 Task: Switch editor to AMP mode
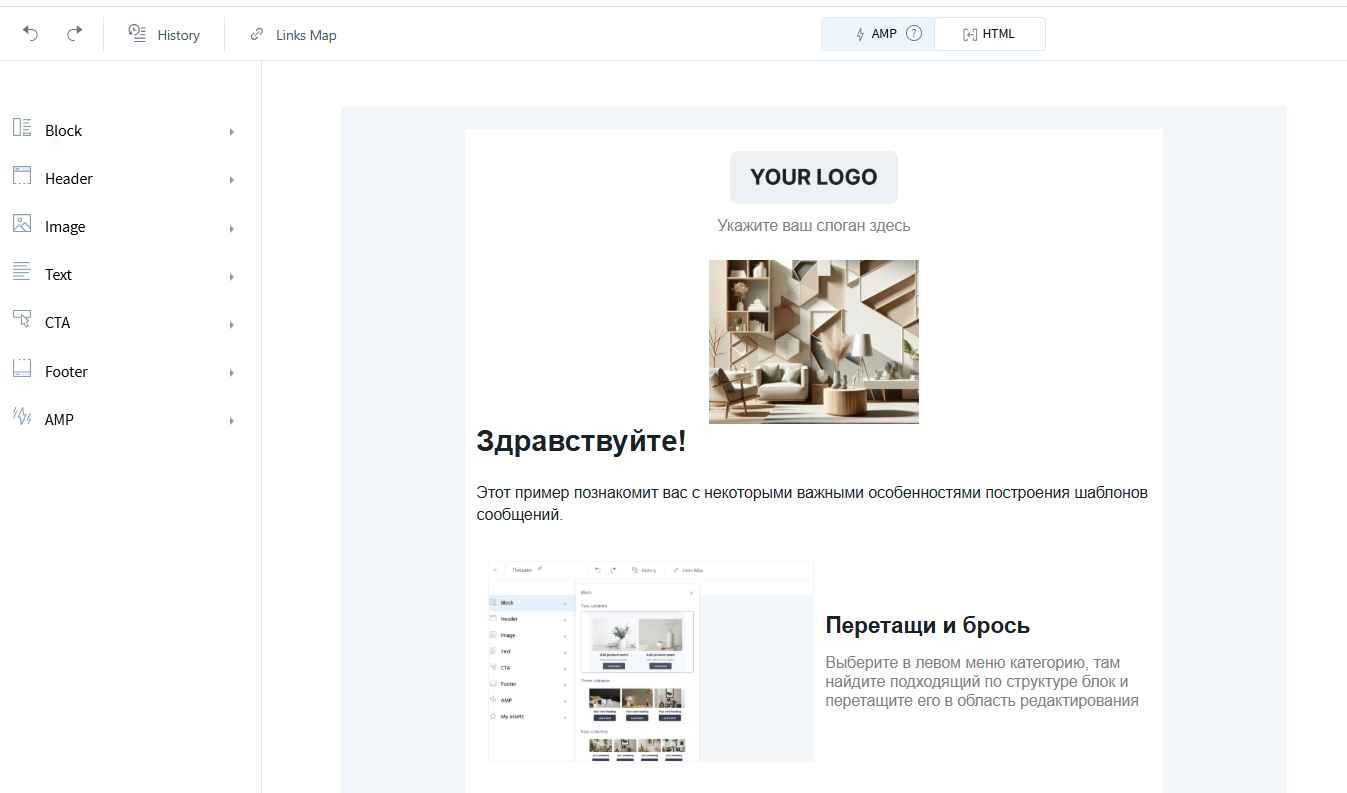(875, 34)
